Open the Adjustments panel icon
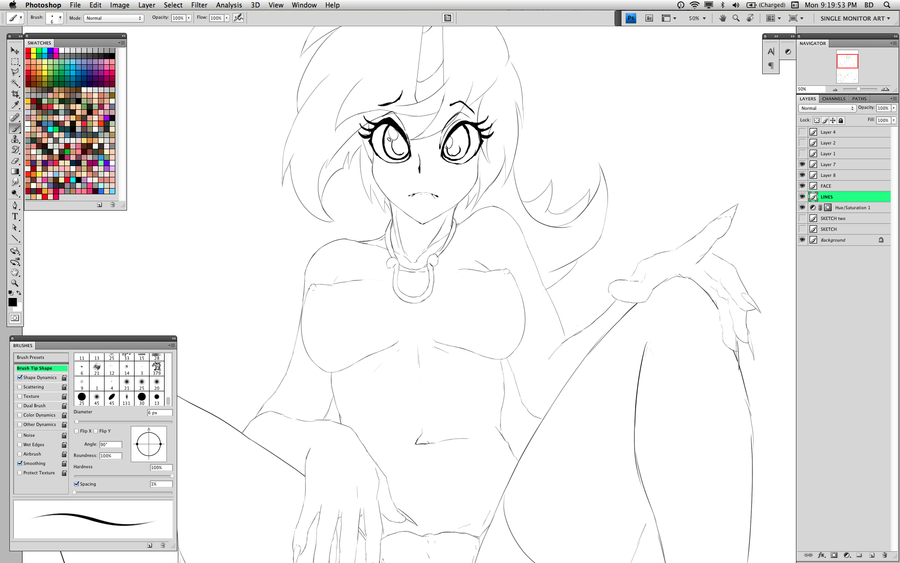This screenshot has width=900, height=563. 788,51
